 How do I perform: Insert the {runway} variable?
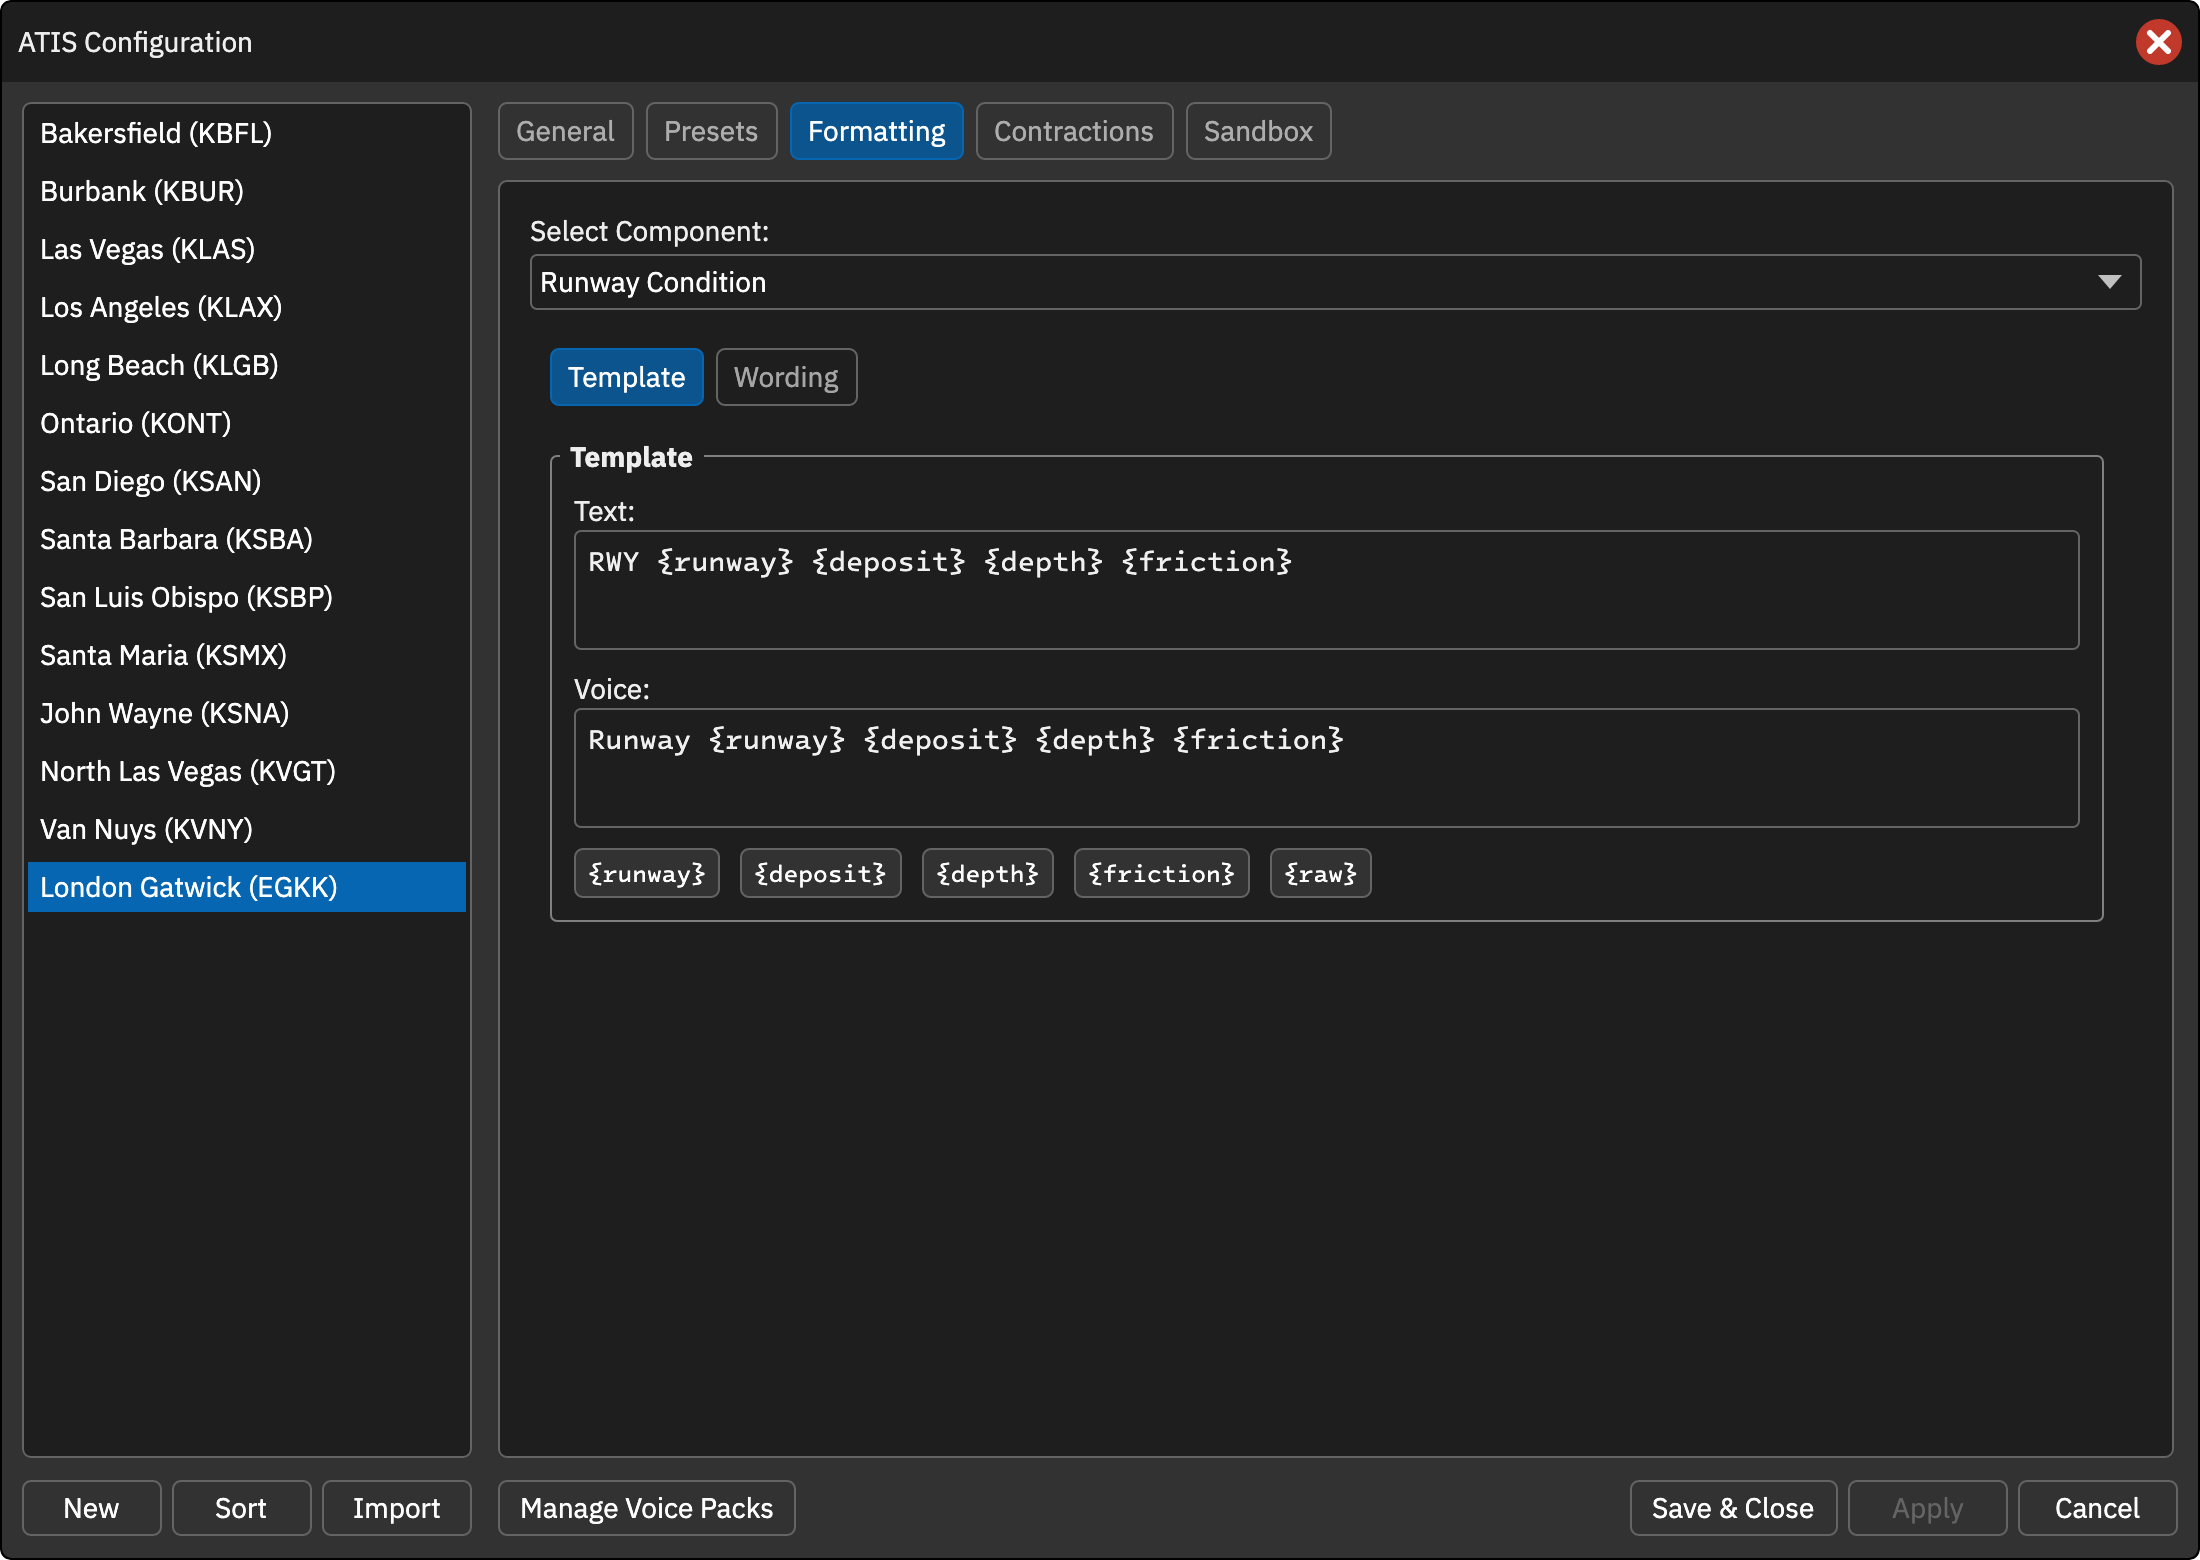[x=647, y=873]
